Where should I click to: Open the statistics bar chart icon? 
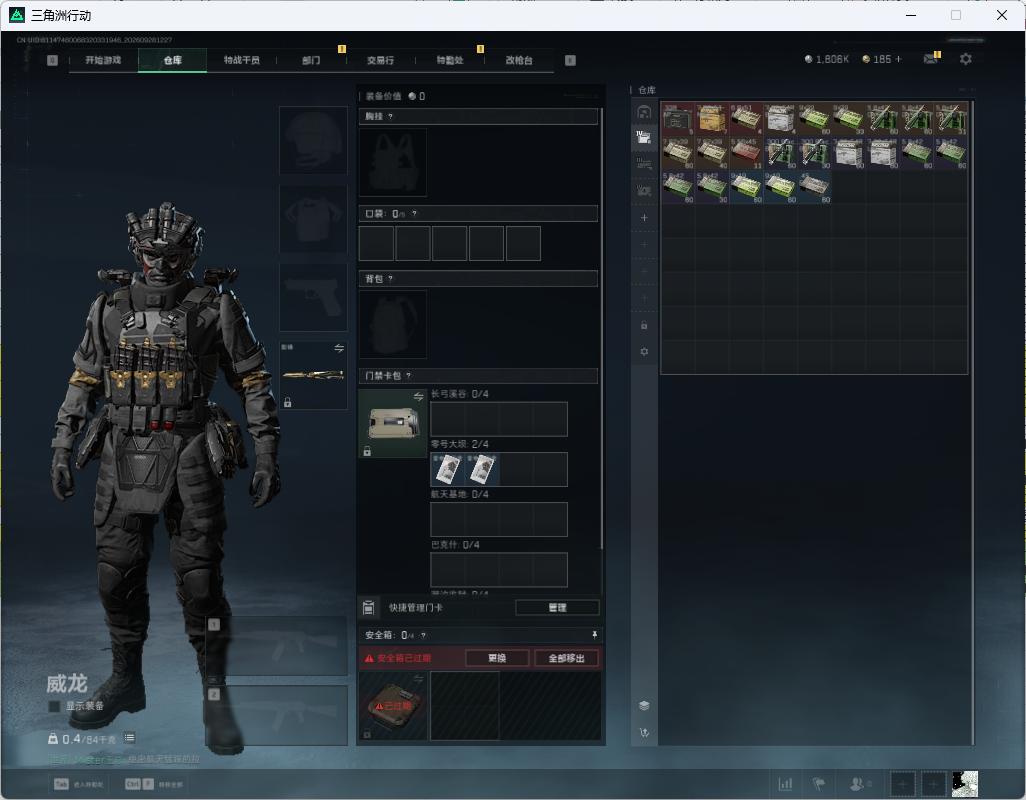point(785,783)
